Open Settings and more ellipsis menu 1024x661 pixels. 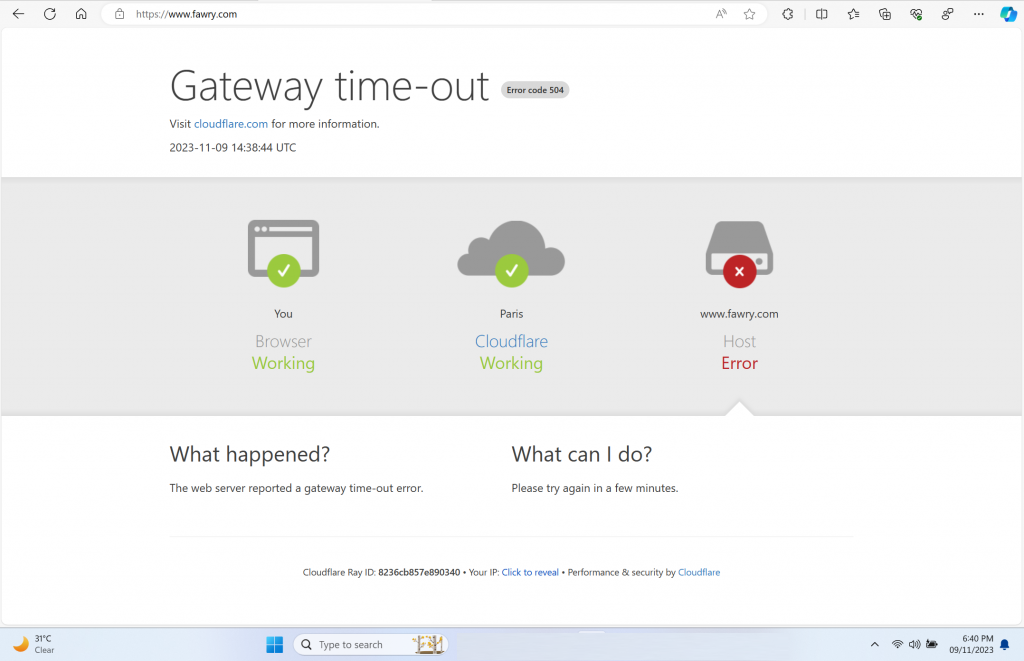[978, 14]
